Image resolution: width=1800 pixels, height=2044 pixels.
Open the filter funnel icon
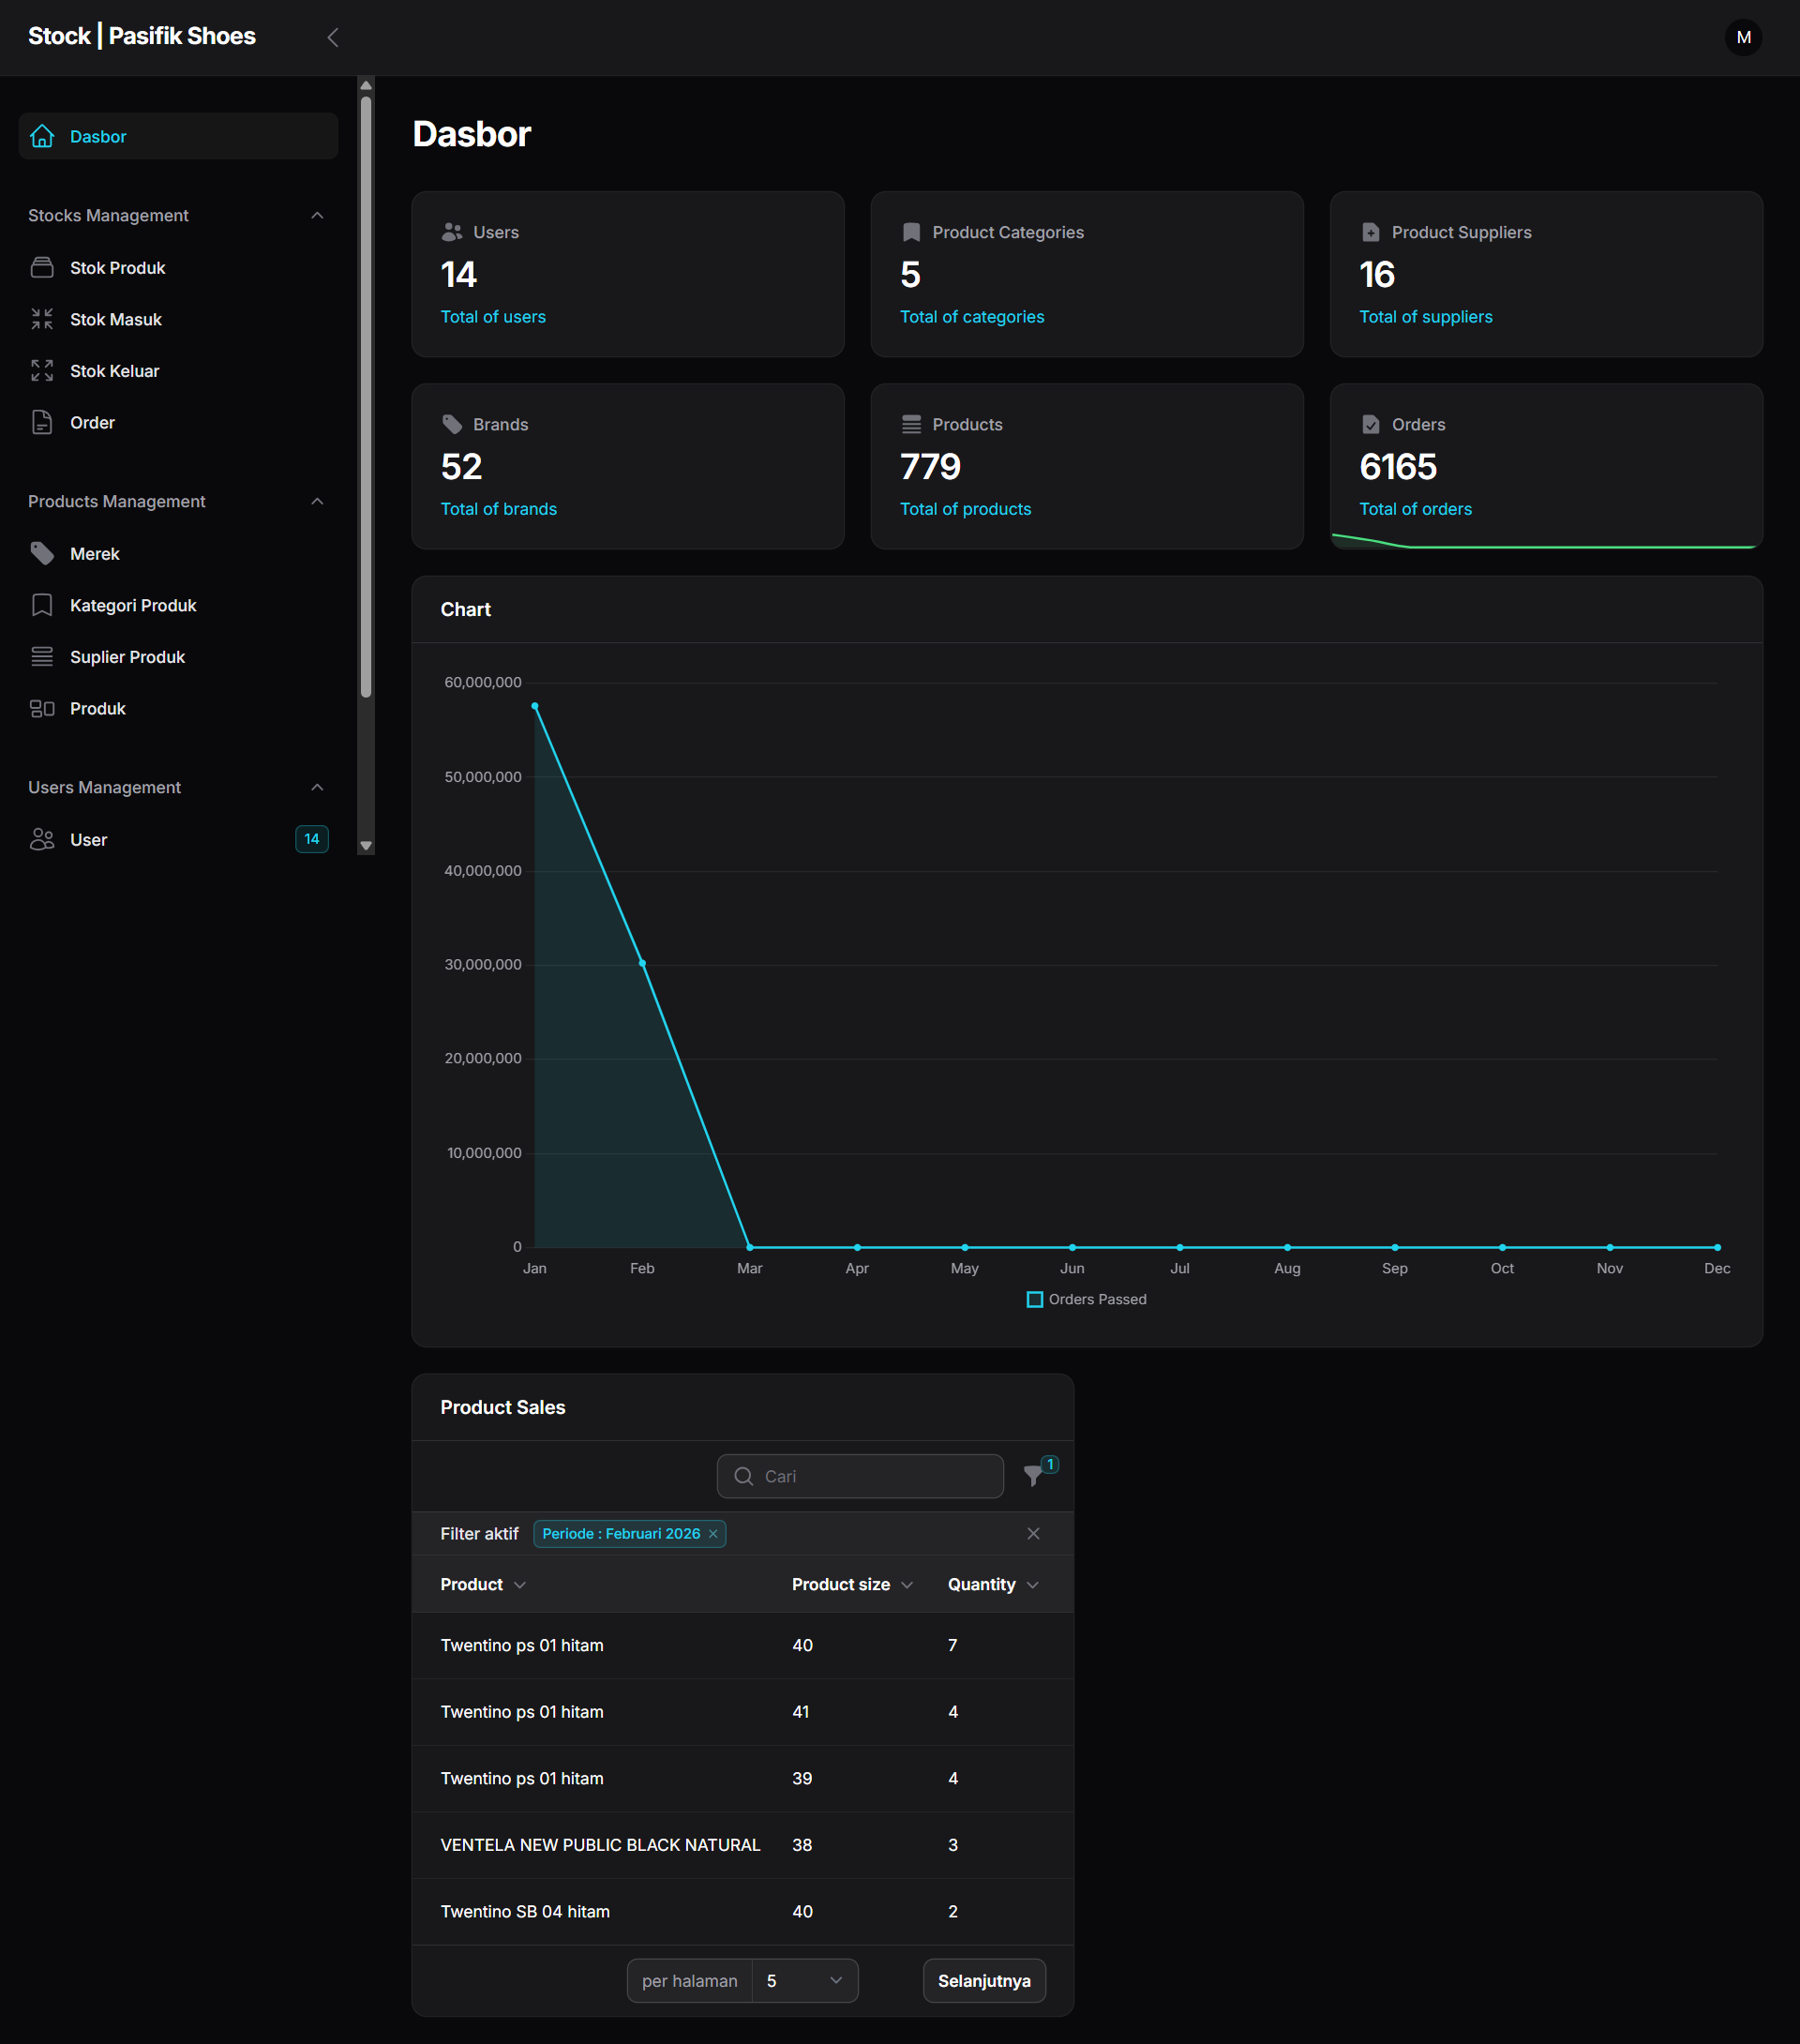(1034, 1475)
